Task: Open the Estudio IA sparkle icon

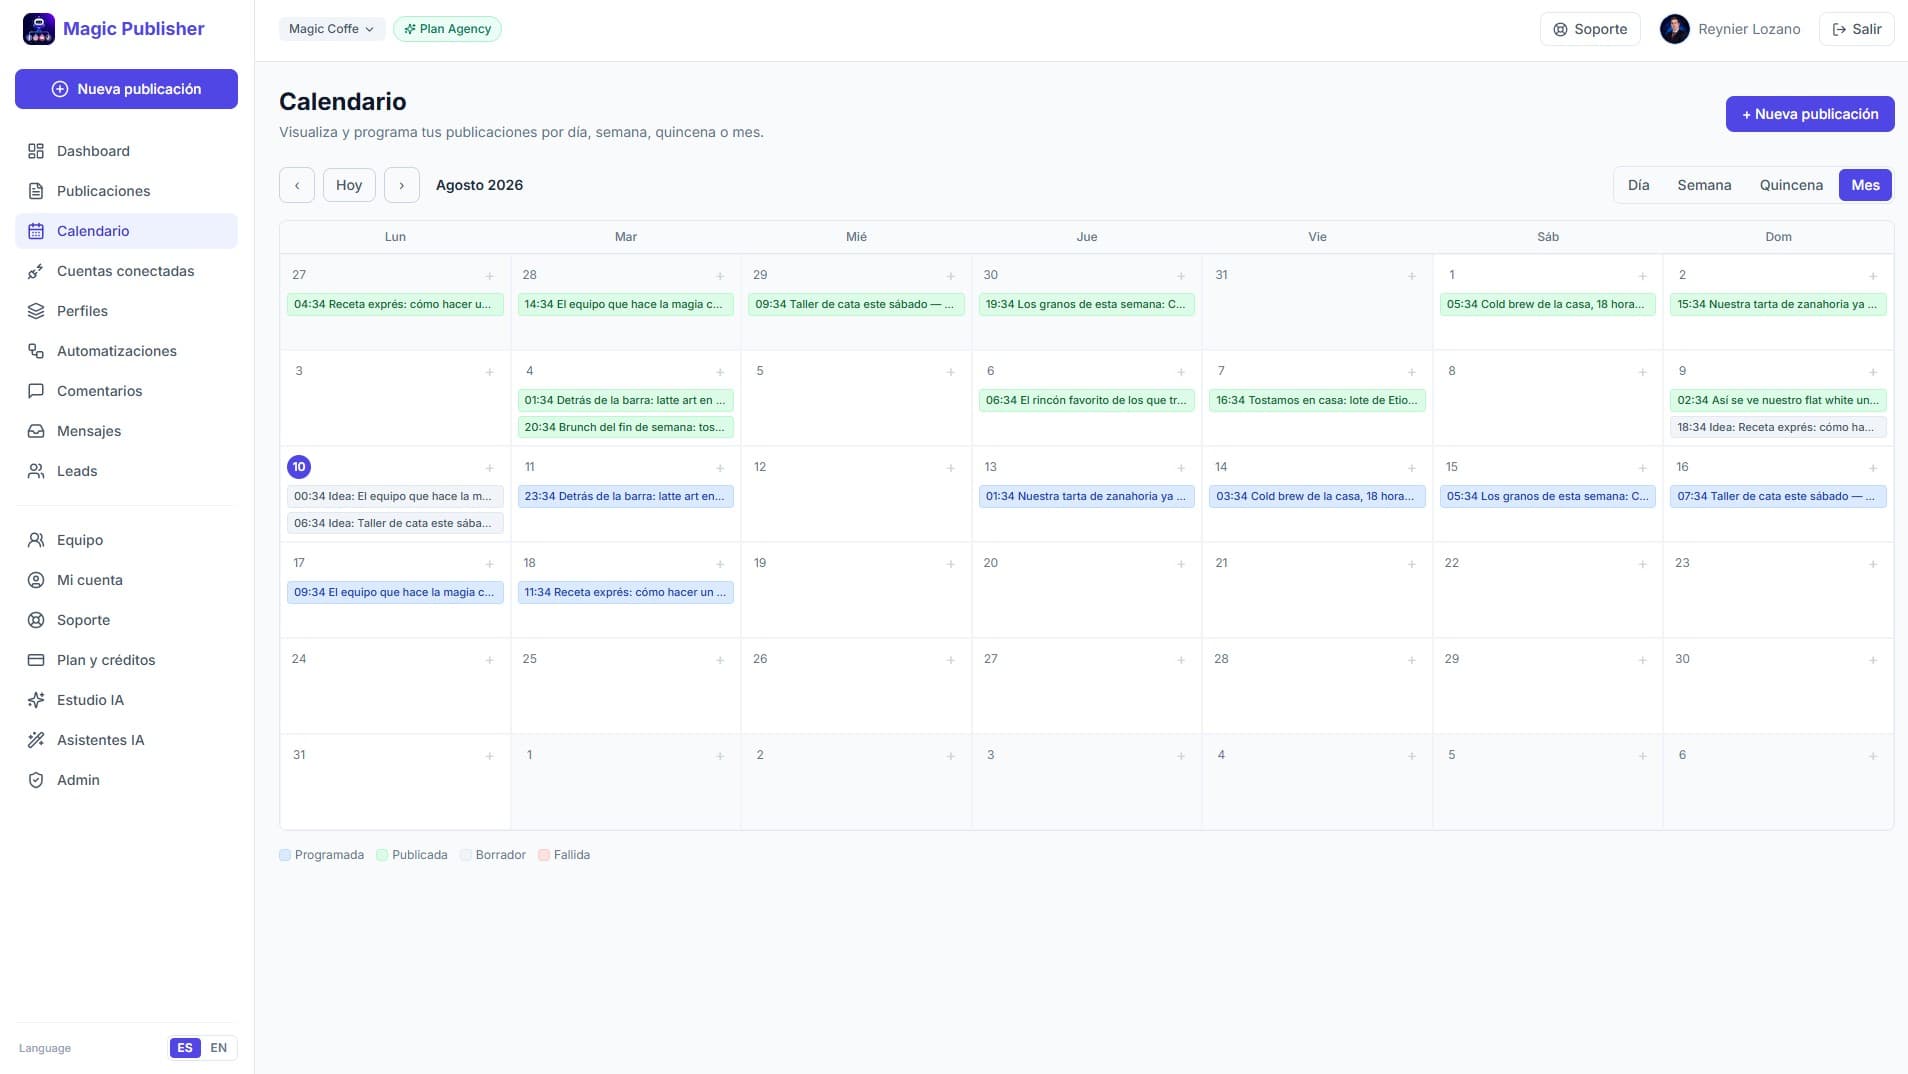Action: pyautogui.click(x=36, y=700)
